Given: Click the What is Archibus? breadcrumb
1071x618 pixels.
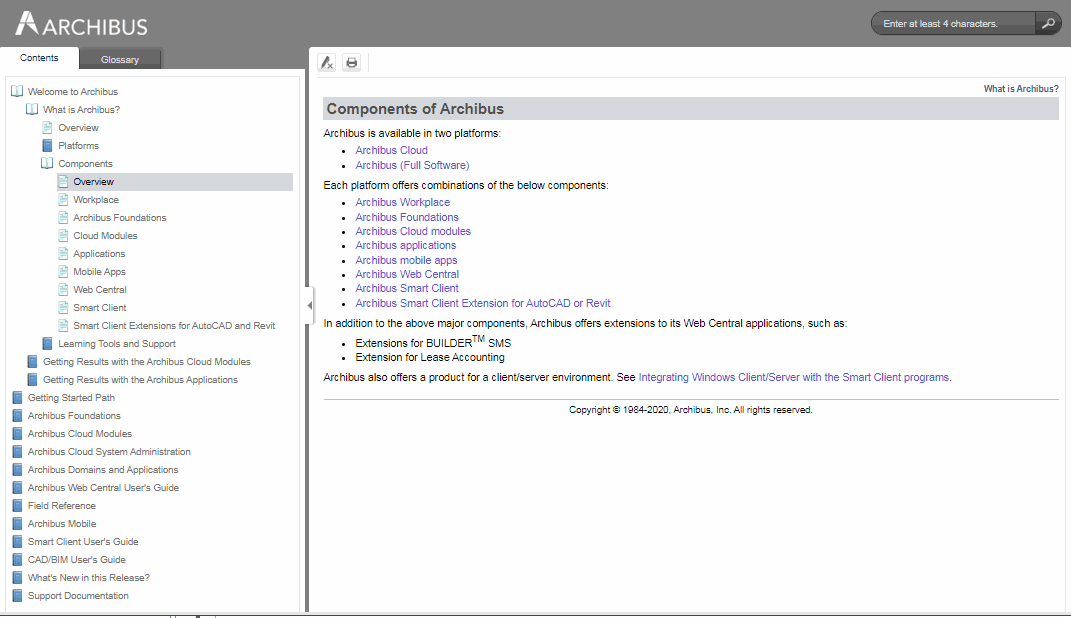Looking at the screenshot, I should coord(1020,88).
